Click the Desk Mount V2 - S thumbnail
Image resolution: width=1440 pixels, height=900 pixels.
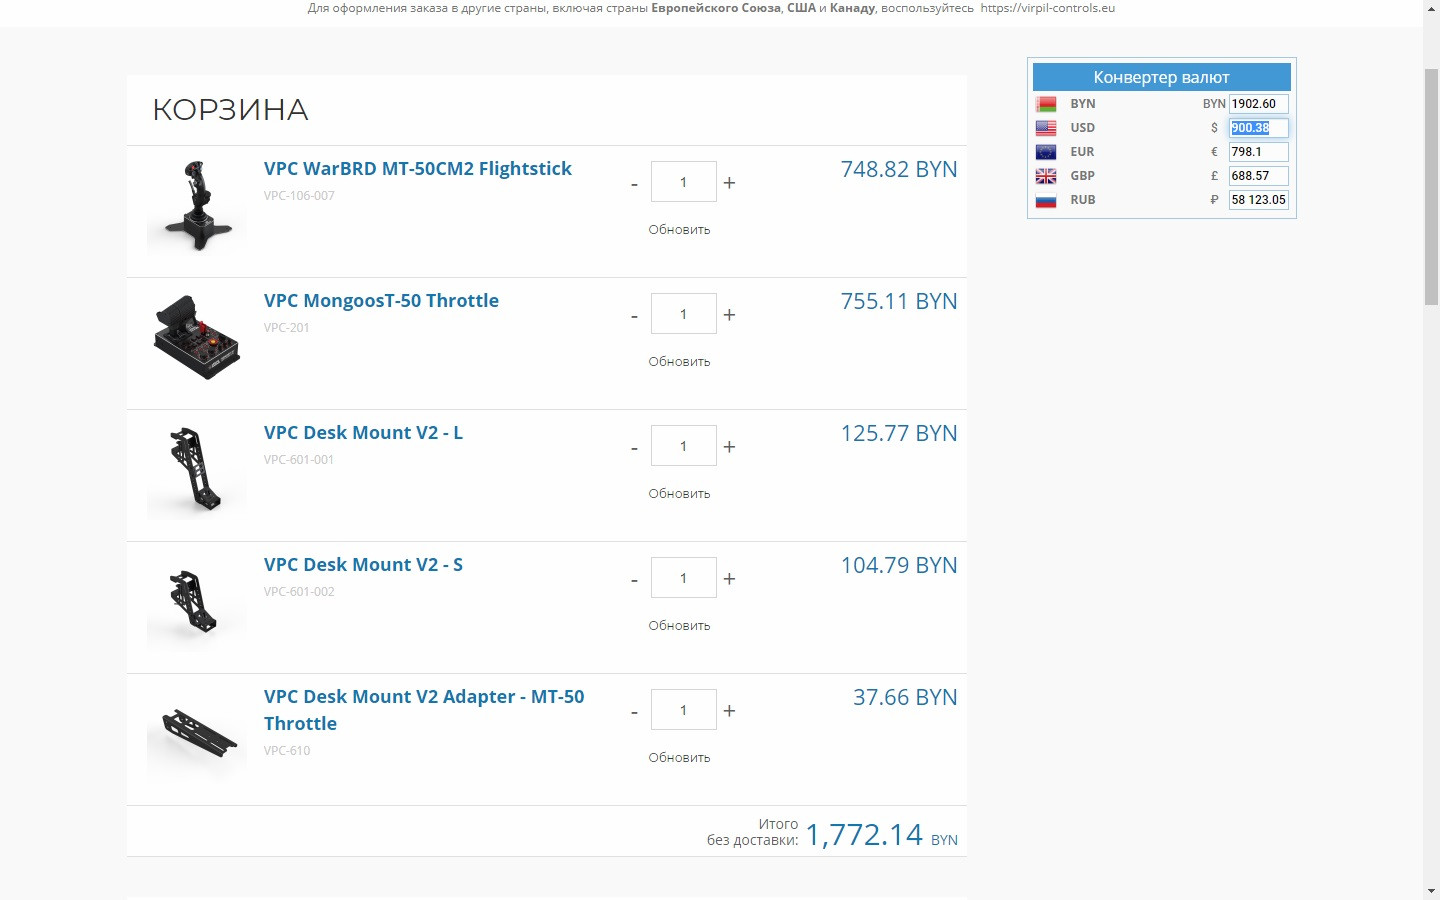click(197, 602)
